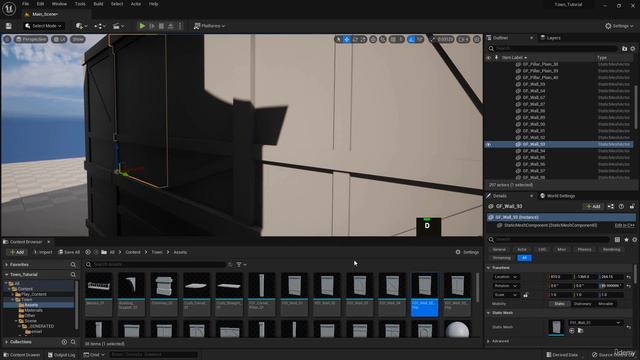Open the Build menu
The width and height of the screenshot is (640, 360).
[98, 4]
